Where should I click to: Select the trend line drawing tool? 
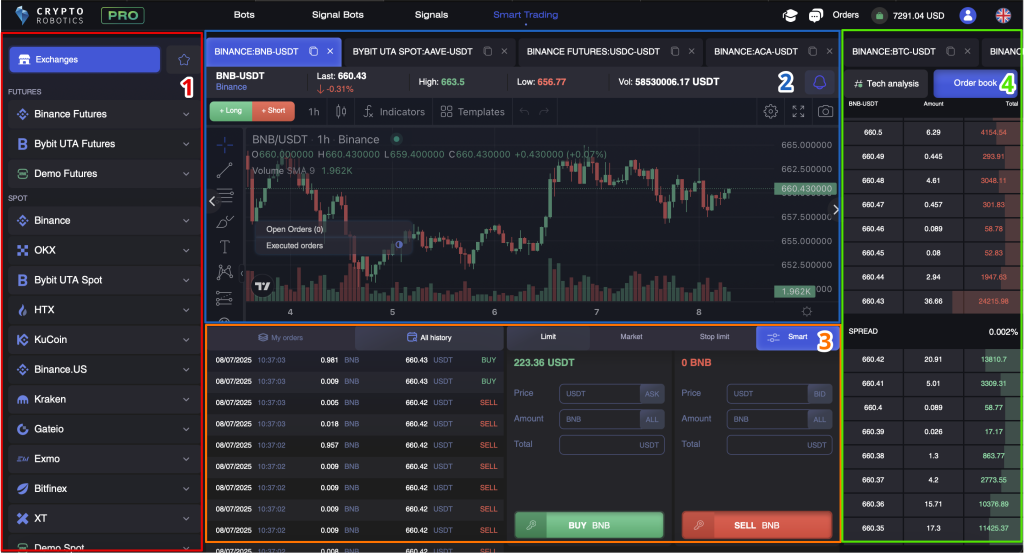point(225,170)
